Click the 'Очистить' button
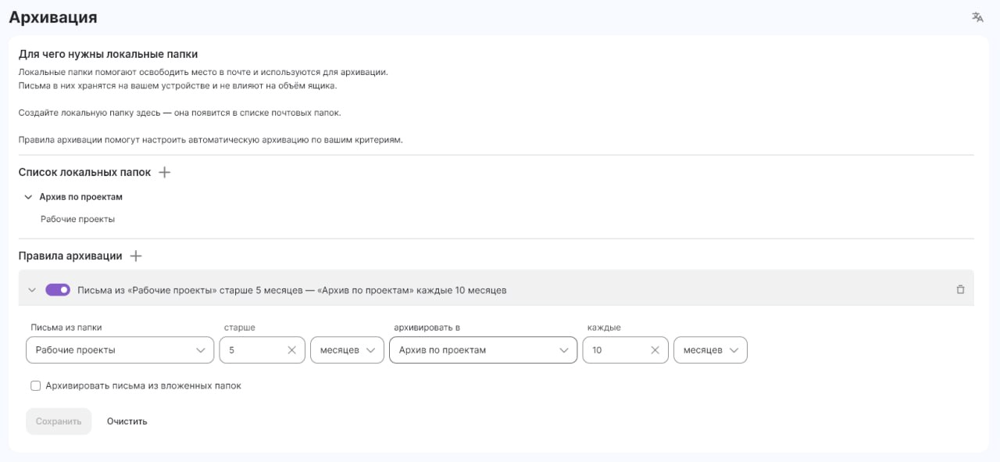This screenshot has width=1000, height=462. pyautogui.click(x=127, y=421)
